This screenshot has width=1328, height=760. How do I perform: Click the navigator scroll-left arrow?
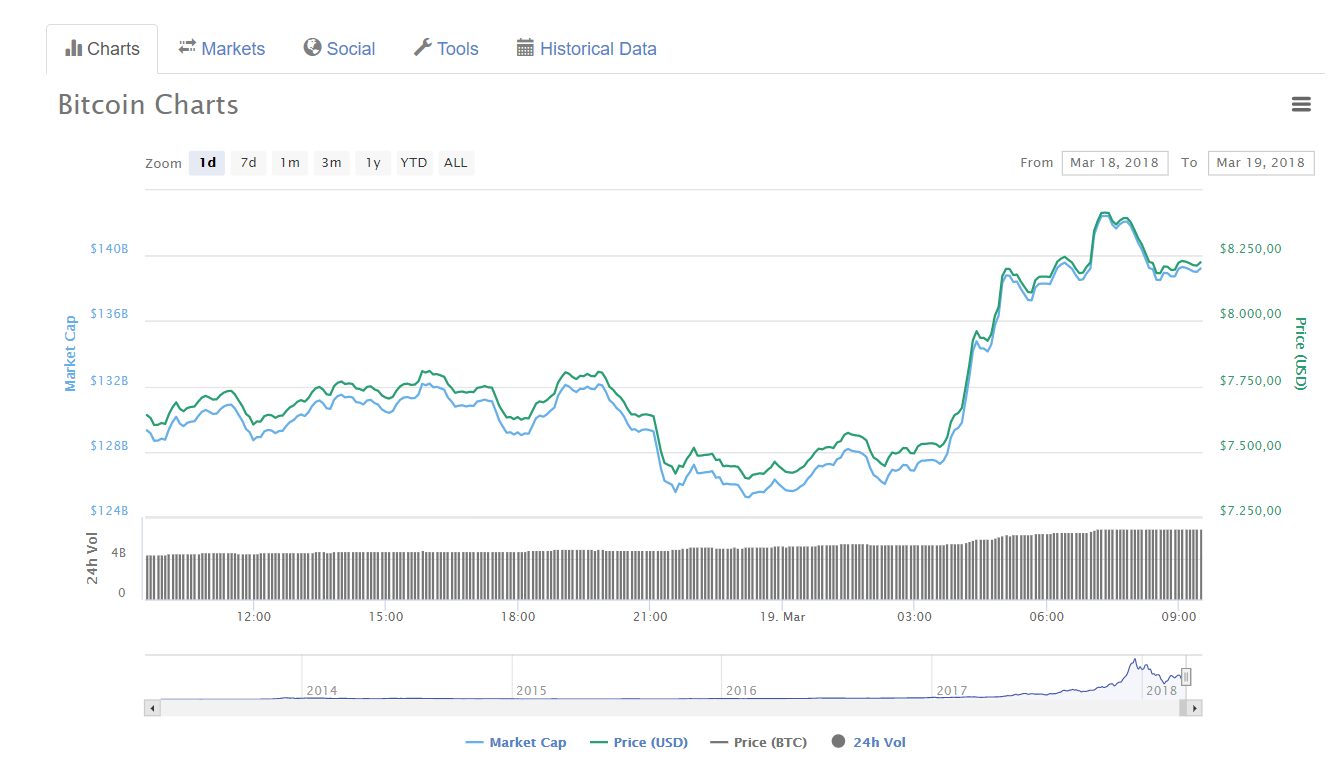pos(152,708)
